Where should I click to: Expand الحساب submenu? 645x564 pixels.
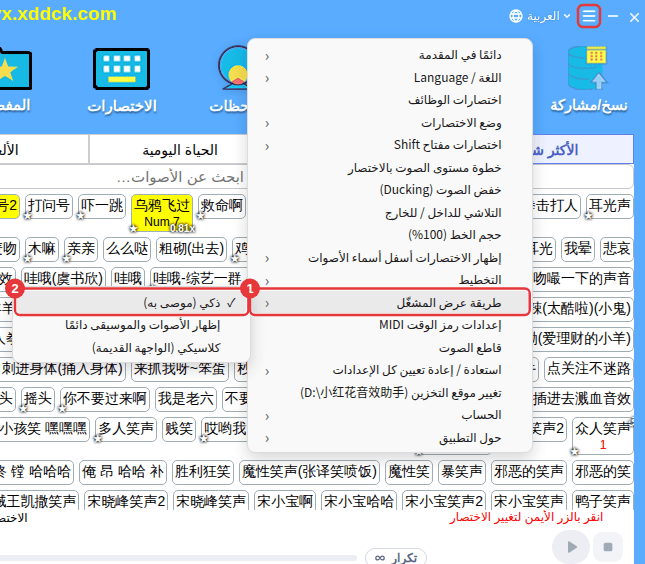tap(390, 415)
